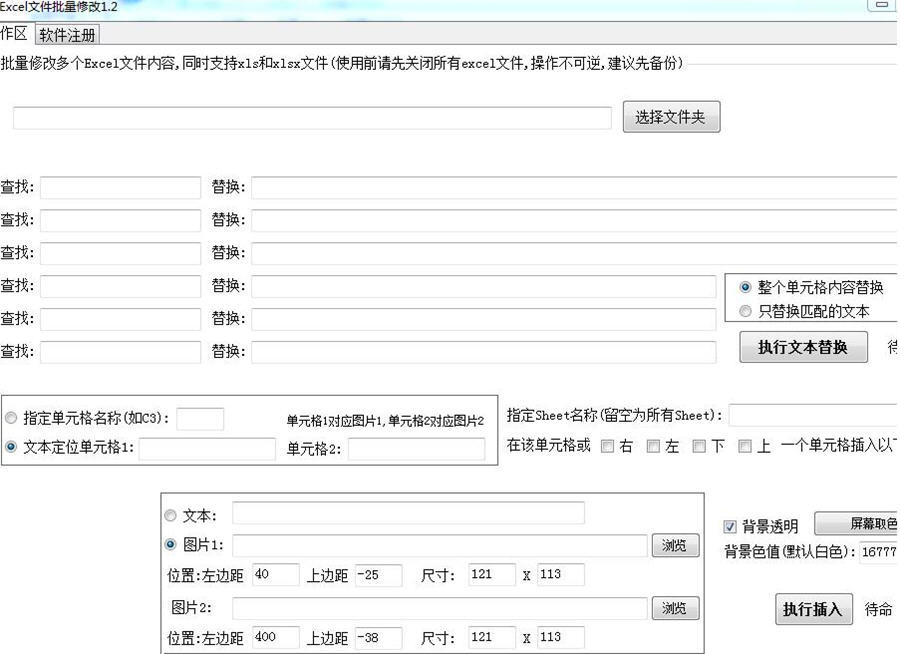Click the 指定单元格名称 cell name field

tap(200, 419)
